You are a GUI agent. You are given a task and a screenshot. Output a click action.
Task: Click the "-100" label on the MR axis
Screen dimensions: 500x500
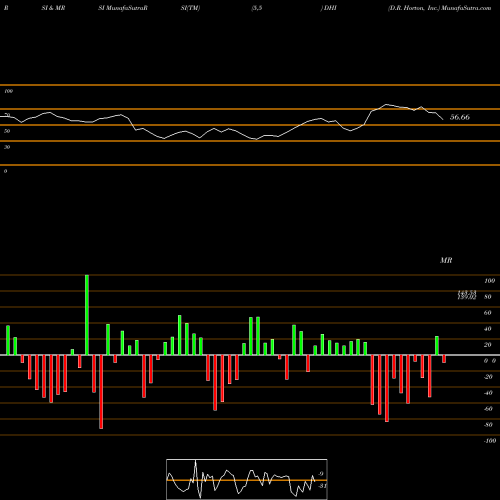[490, 441]
